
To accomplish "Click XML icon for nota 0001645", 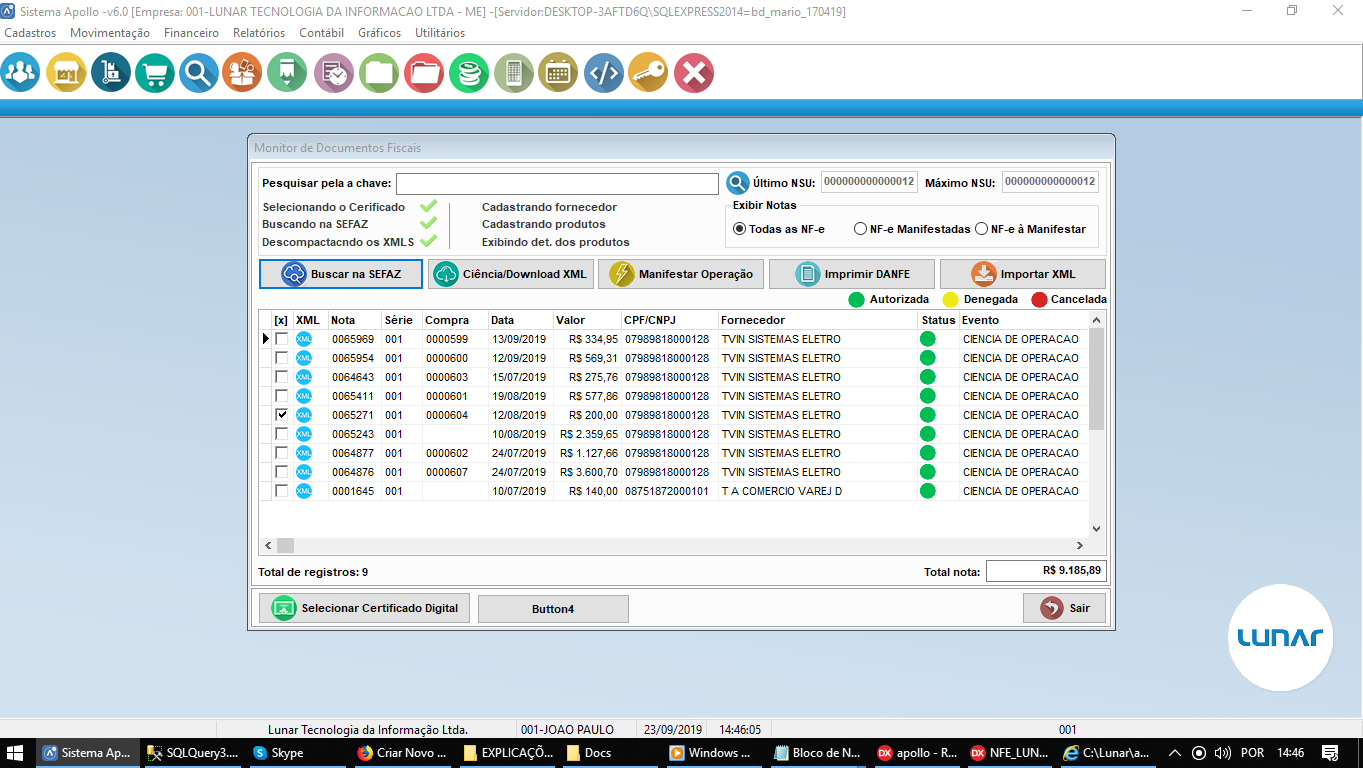I will point(304,491).
